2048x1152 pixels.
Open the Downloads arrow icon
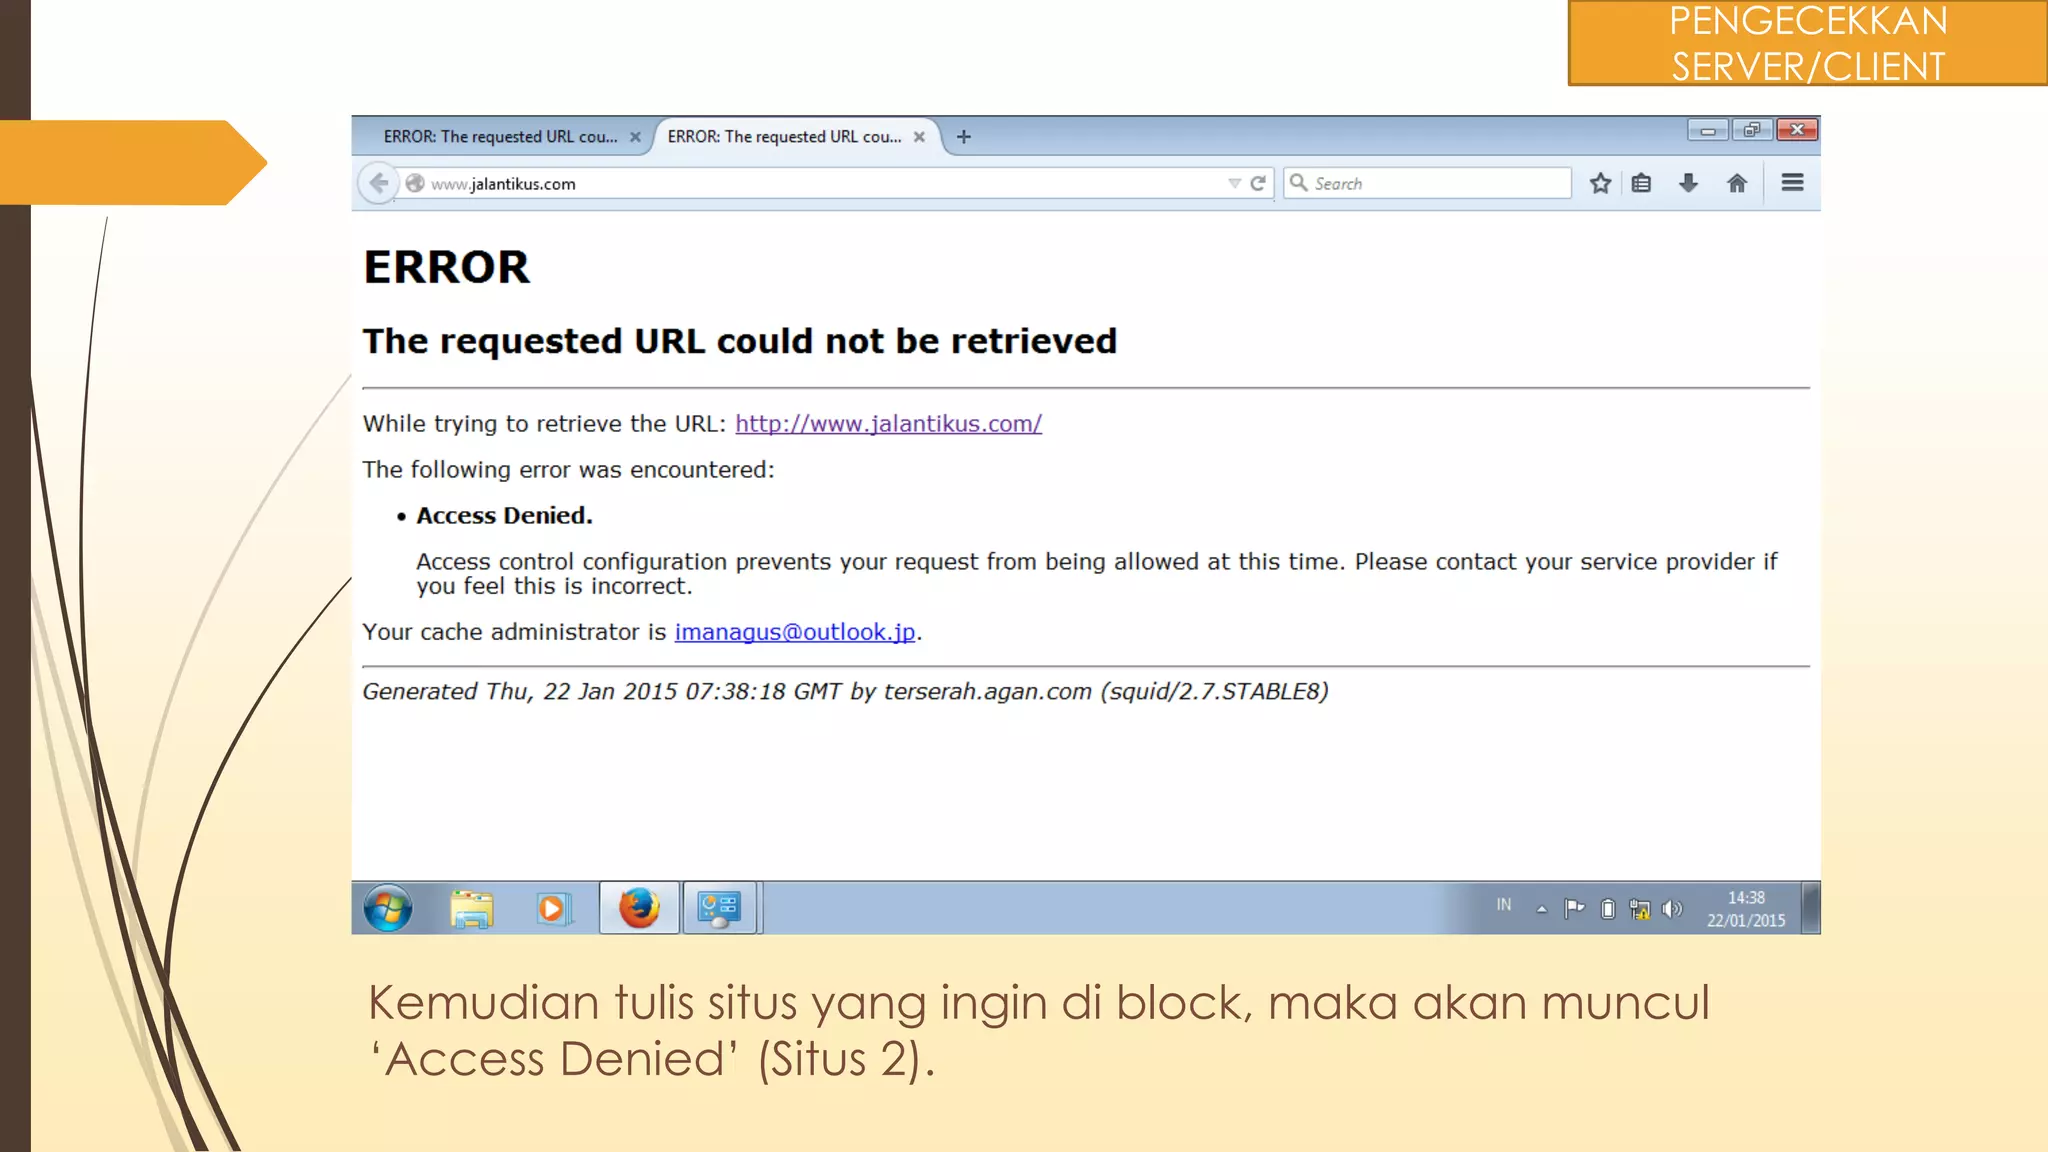pyautogui.click(x=1688, y=183)
